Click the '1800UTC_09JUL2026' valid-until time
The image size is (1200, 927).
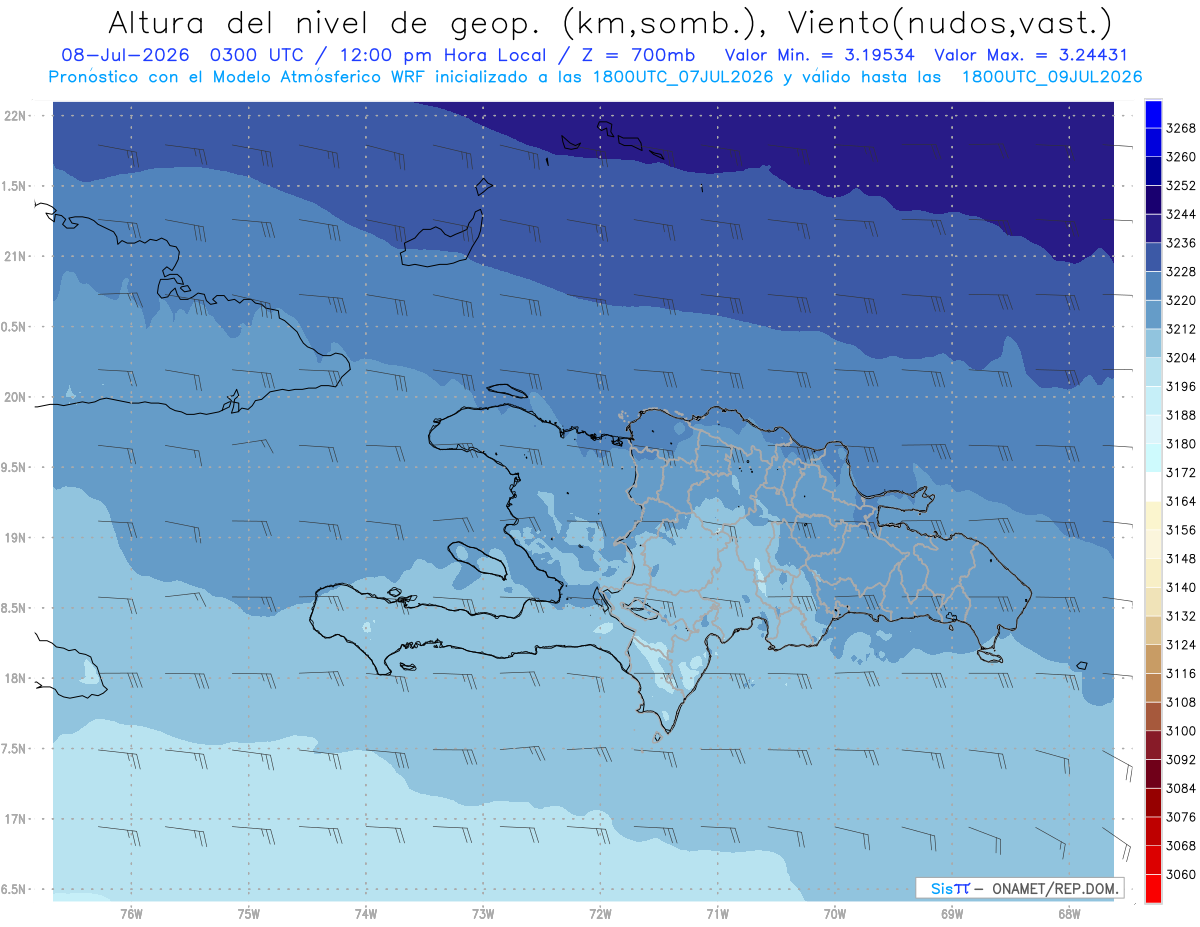point(1051,77)
